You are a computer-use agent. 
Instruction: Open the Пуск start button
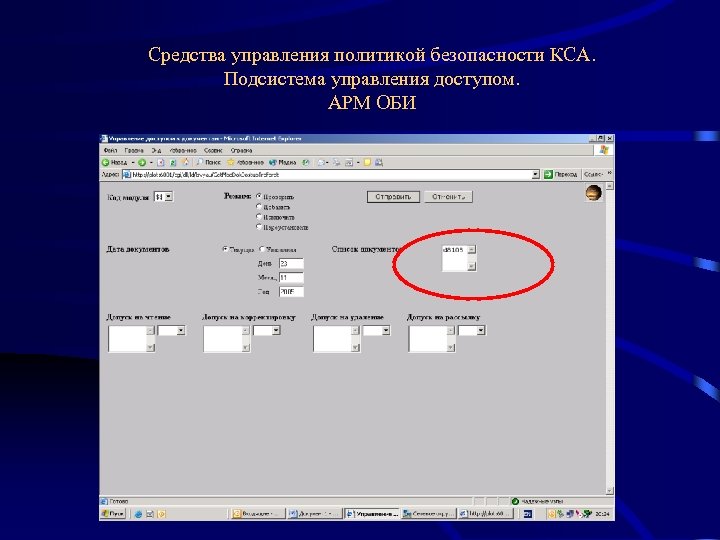113,514
